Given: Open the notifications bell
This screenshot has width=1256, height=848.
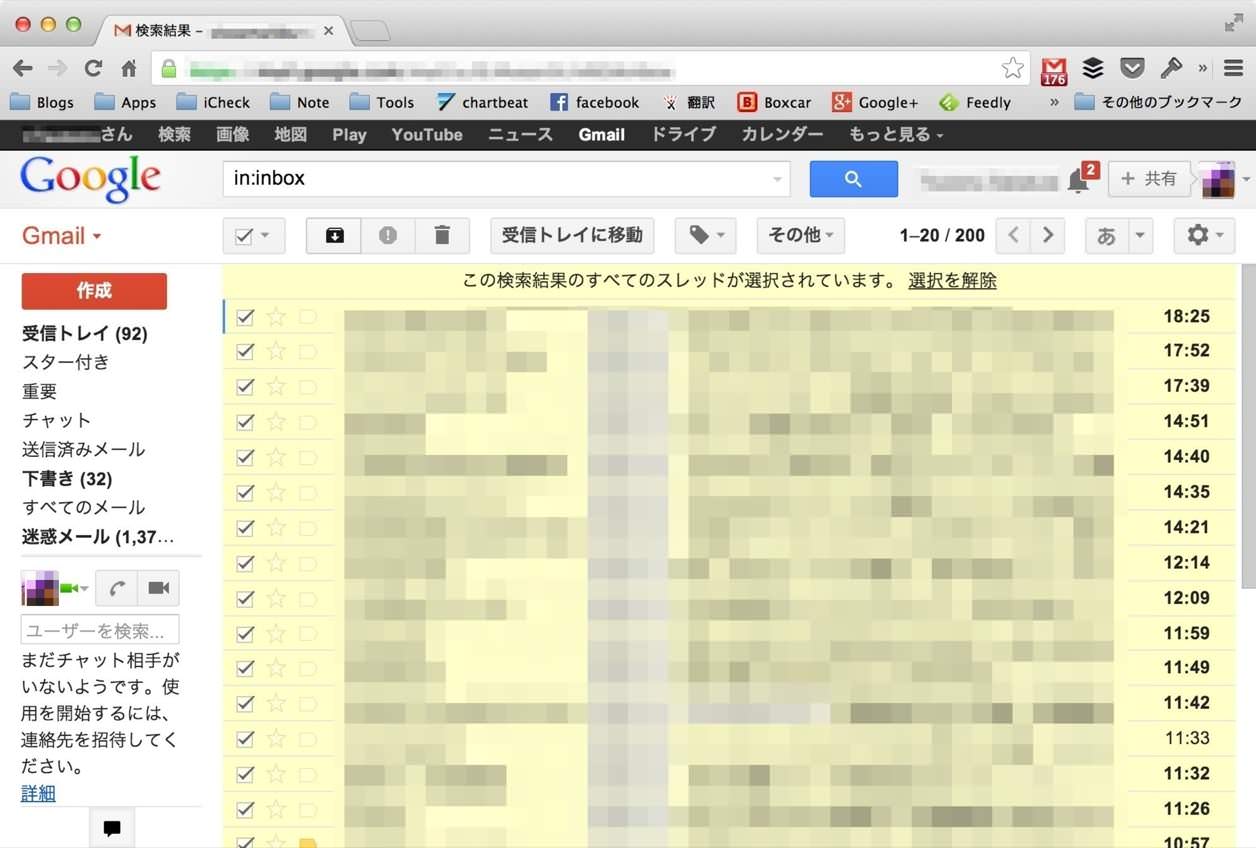Looking at the screenshot, I should tap(1078, 180).
